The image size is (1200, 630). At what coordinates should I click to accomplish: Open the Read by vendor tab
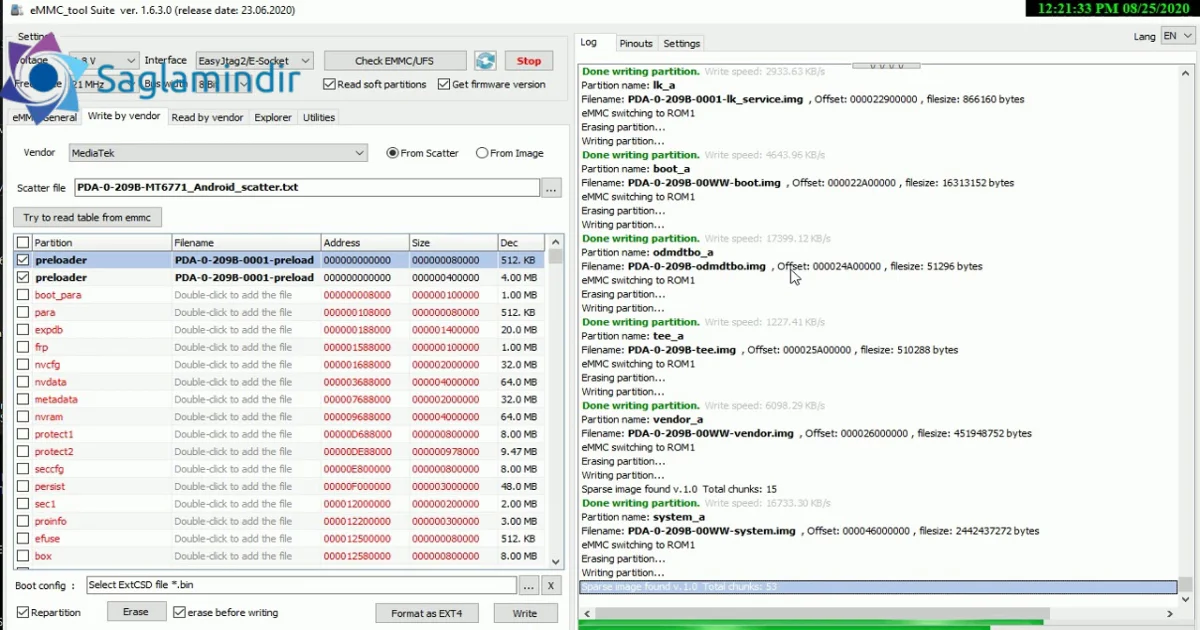207,117
